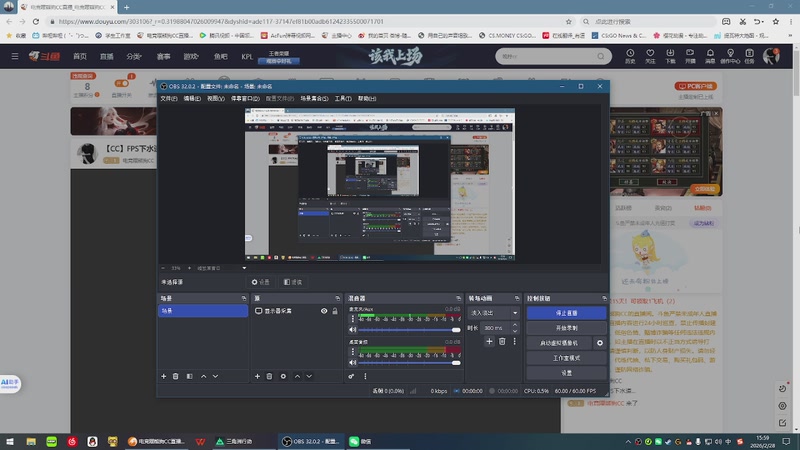Viewport: 800px width, 450px height.
Task: Toggle 启动虚拟摄像机 virtual camera
Action: (x=559, y=343)
